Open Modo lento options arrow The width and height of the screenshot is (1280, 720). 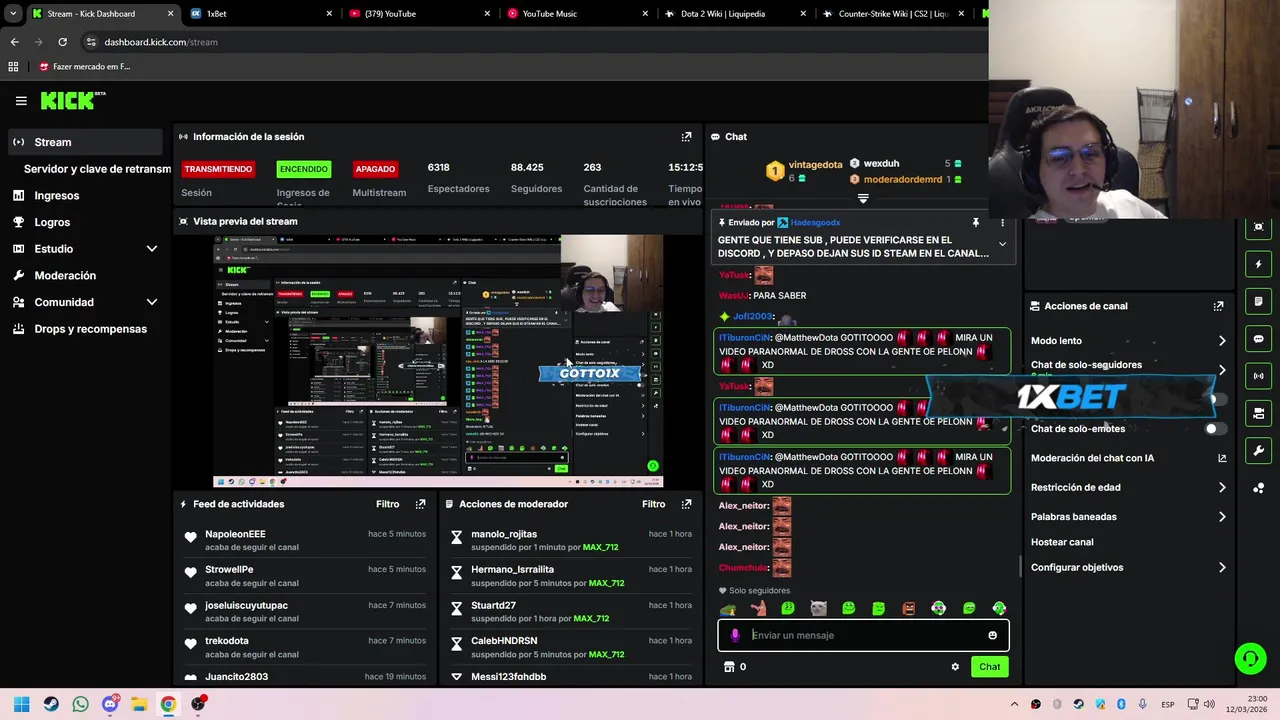[x=1222, y=341]
